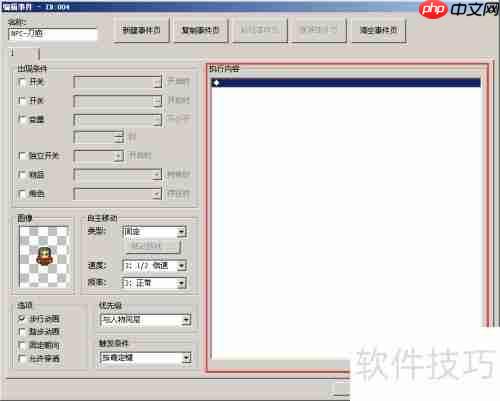This screenshot has width=500, height=401.
Task: Open the 优先级 priority dropdown
Action: [x=145, y=320]
